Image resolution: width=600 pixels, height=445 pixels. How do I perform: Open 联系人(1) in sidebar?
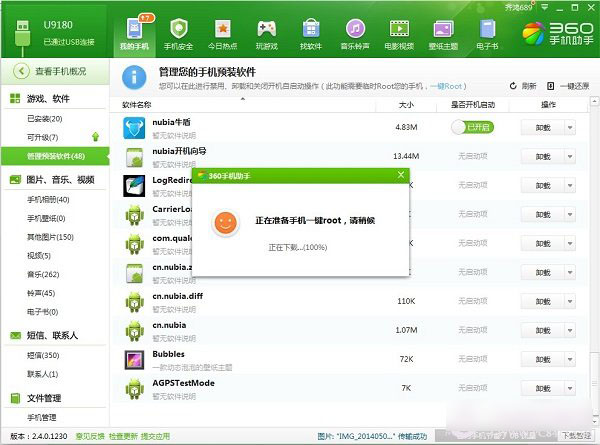(x=42, y=374)
